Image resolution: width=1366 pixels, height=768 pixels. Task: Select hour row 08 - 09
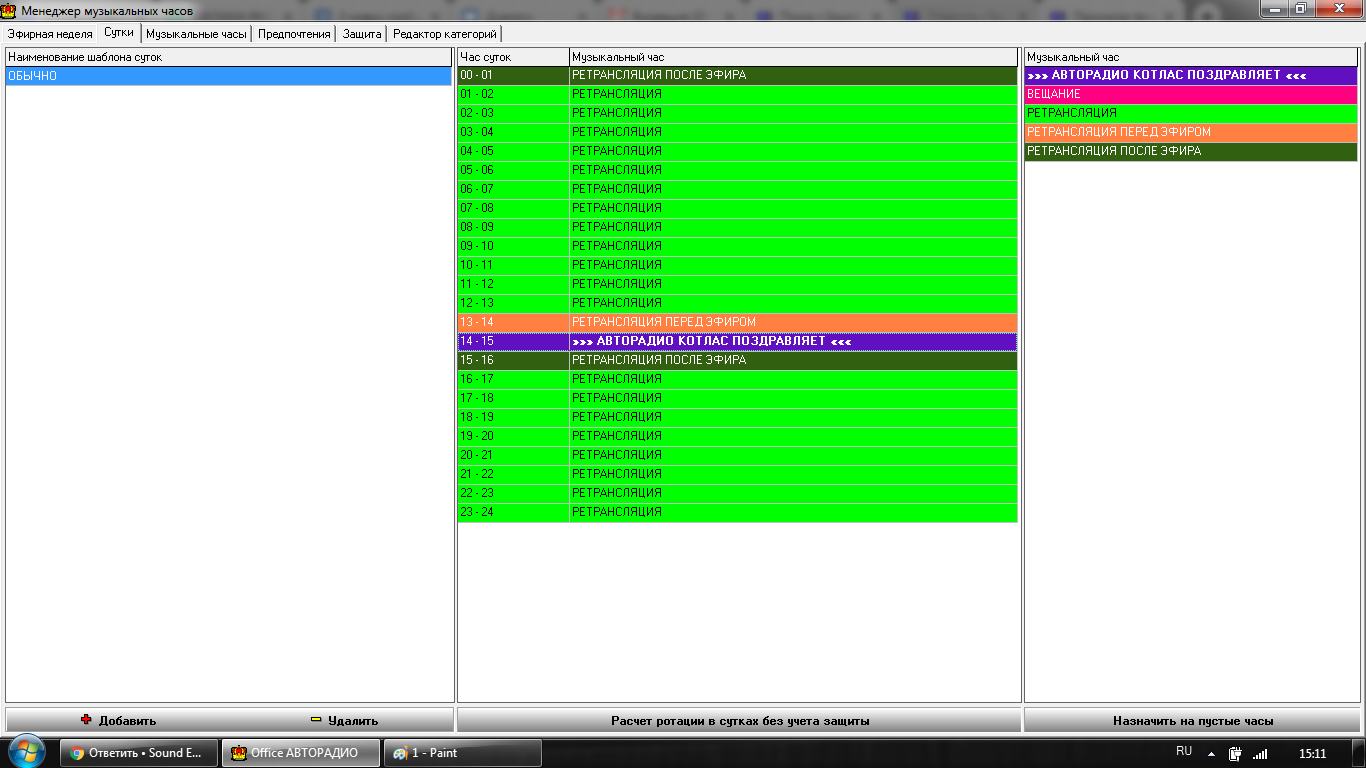pyautogui.click(x=737, y=228)
